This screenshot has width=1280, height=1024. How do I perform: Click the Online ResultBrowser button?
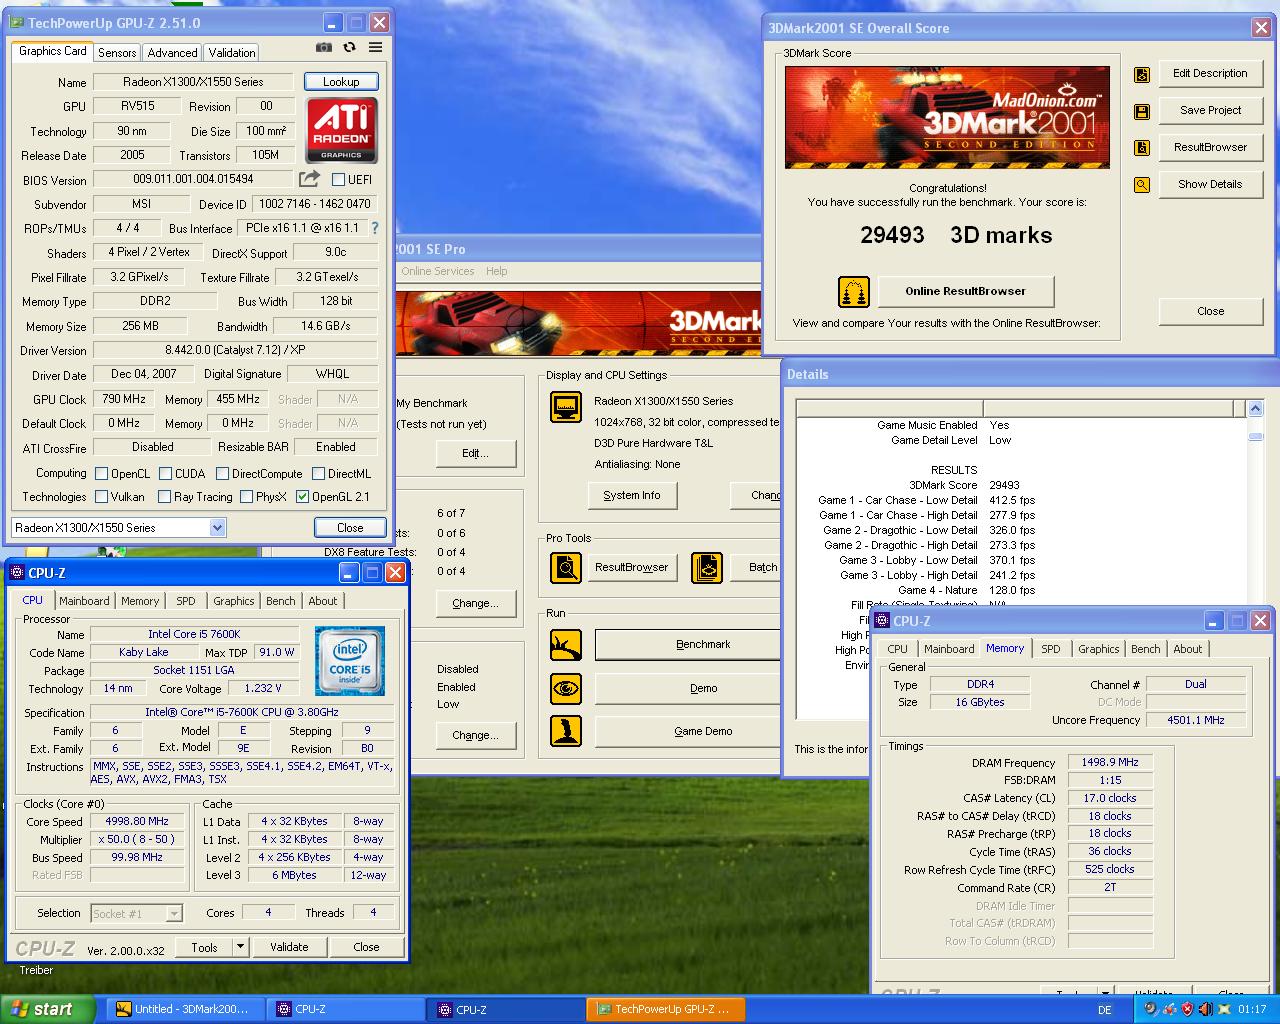tap(966, 291)
